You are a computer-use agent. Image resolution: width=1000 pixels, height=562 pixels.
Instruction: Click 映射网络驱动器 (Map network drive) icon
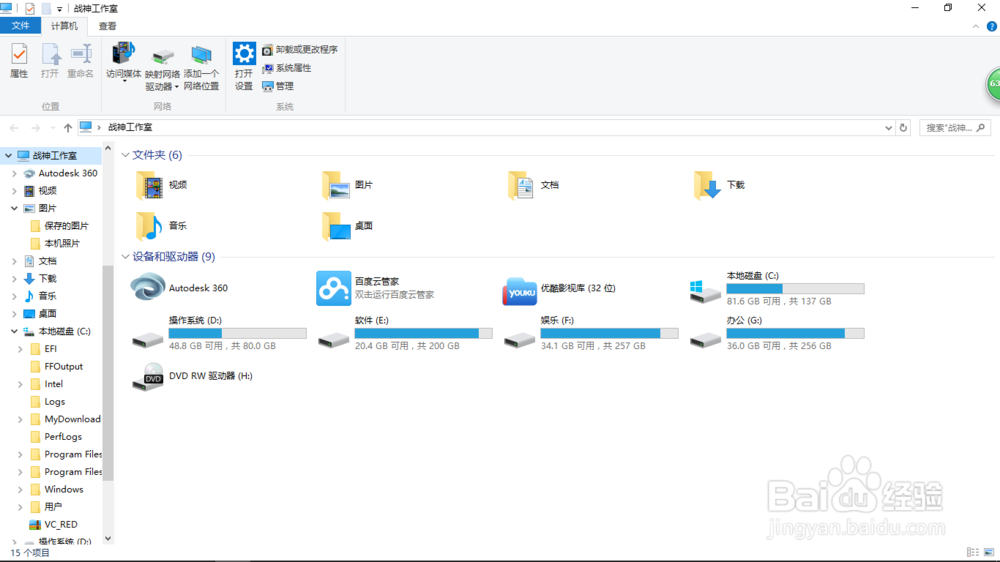pyautogui.click(x=163, y=57)
